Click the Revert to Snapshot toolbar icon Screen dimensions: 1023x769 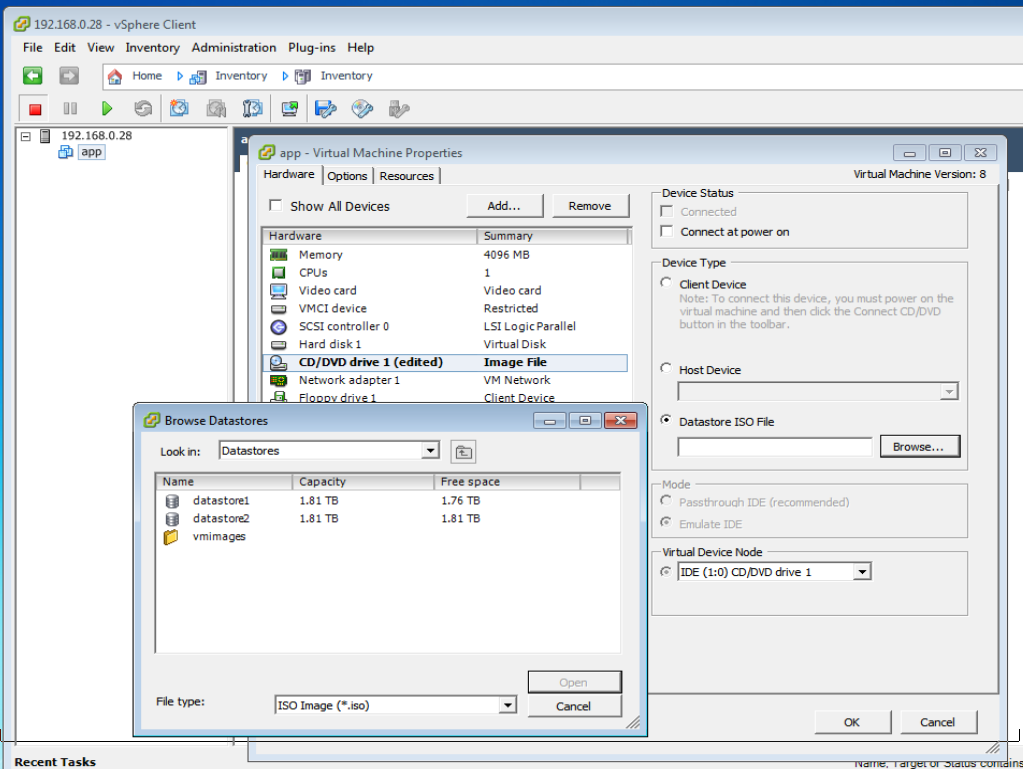coord(216,108)
